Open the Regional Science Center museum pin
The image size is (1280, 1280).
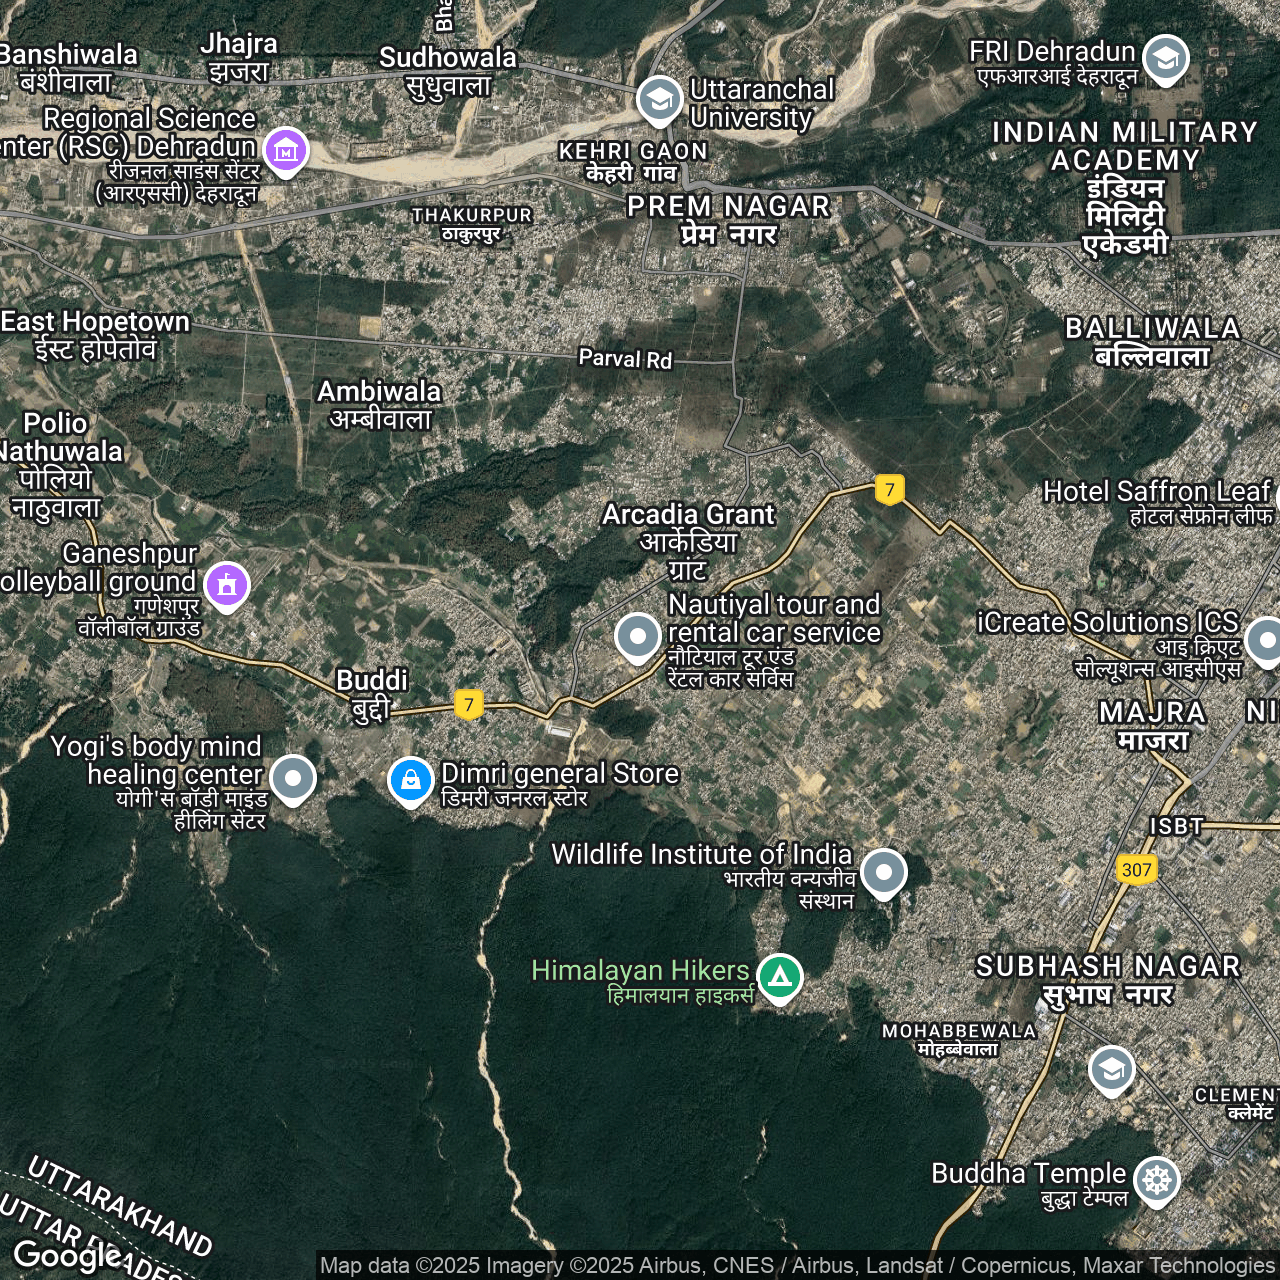[286, 151]
